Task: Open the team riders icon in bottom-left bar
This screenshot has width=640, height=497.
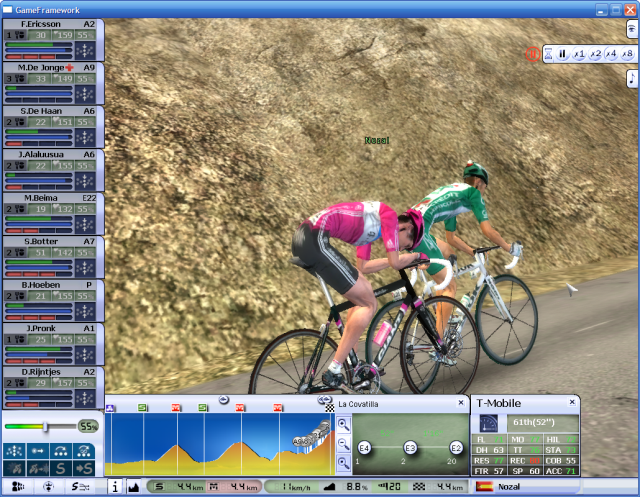Action: point(16,487)
